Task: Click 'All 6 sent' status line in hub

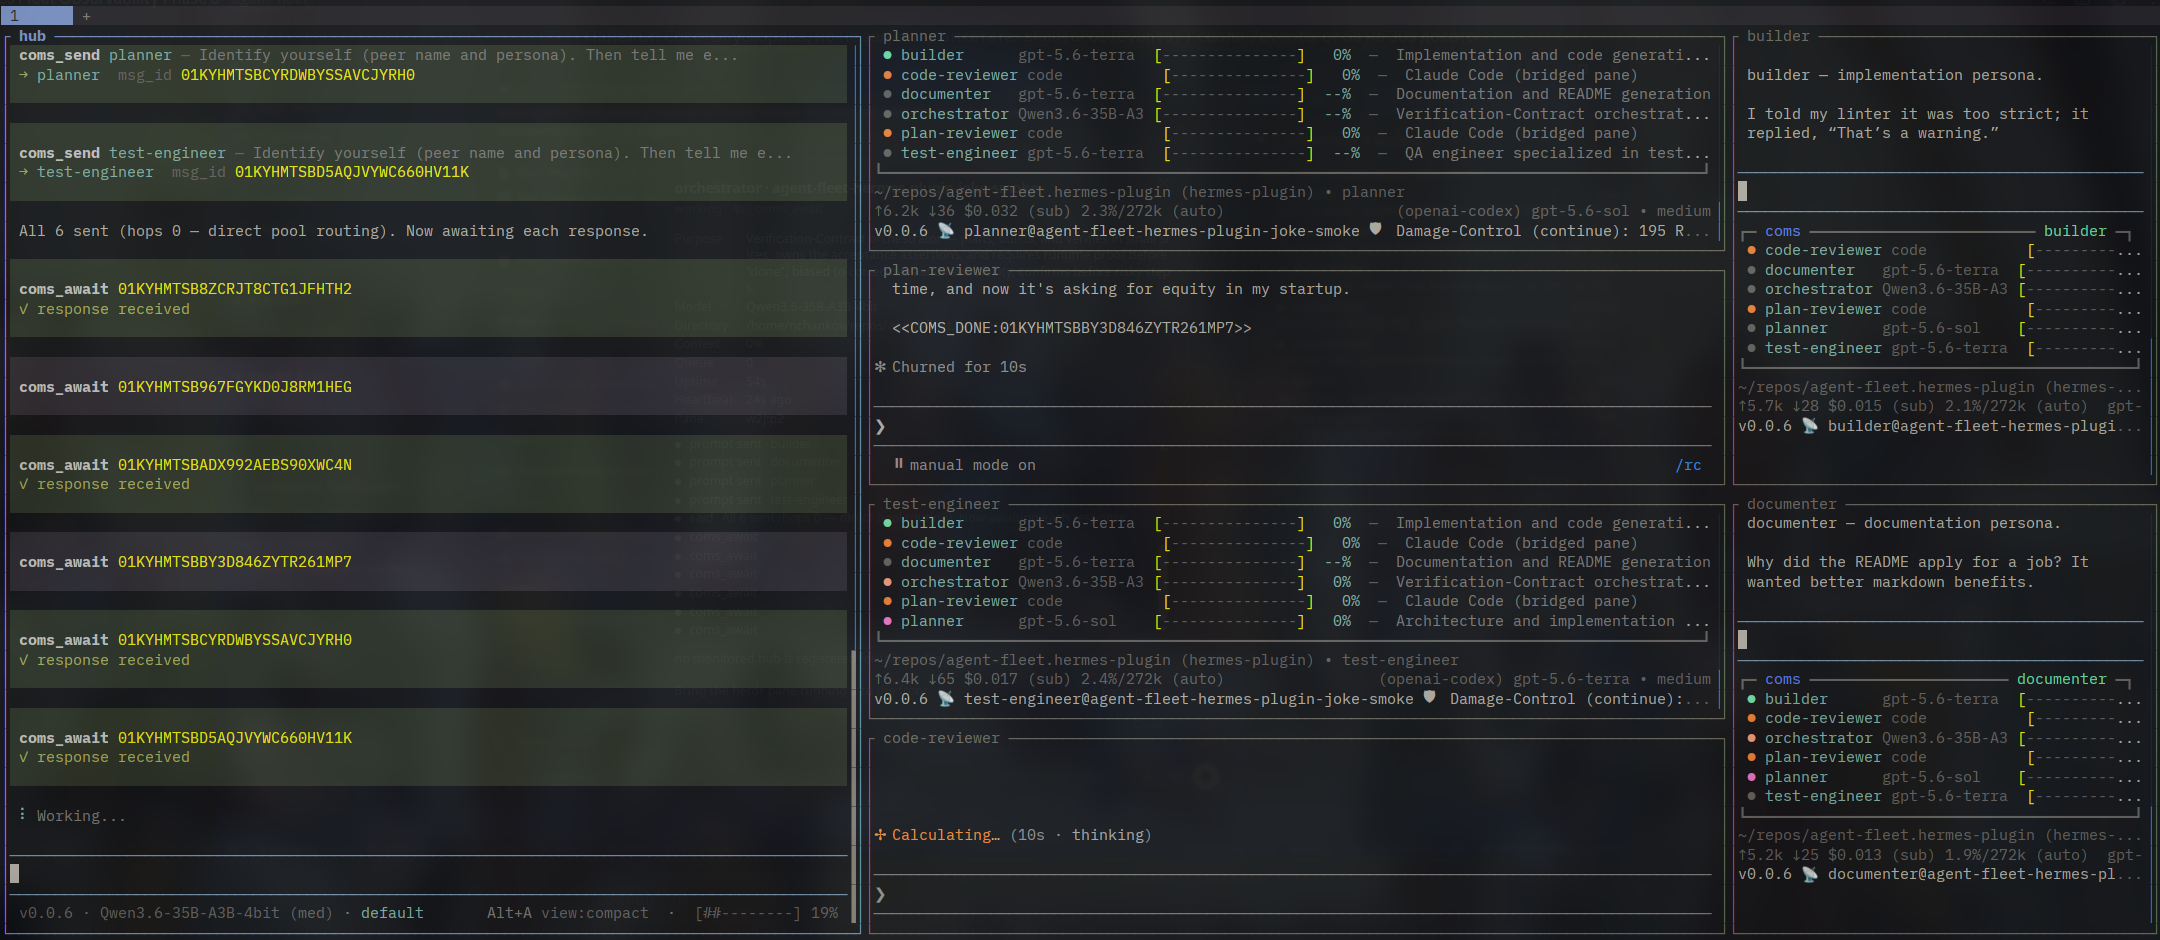Action: (333, 231)
